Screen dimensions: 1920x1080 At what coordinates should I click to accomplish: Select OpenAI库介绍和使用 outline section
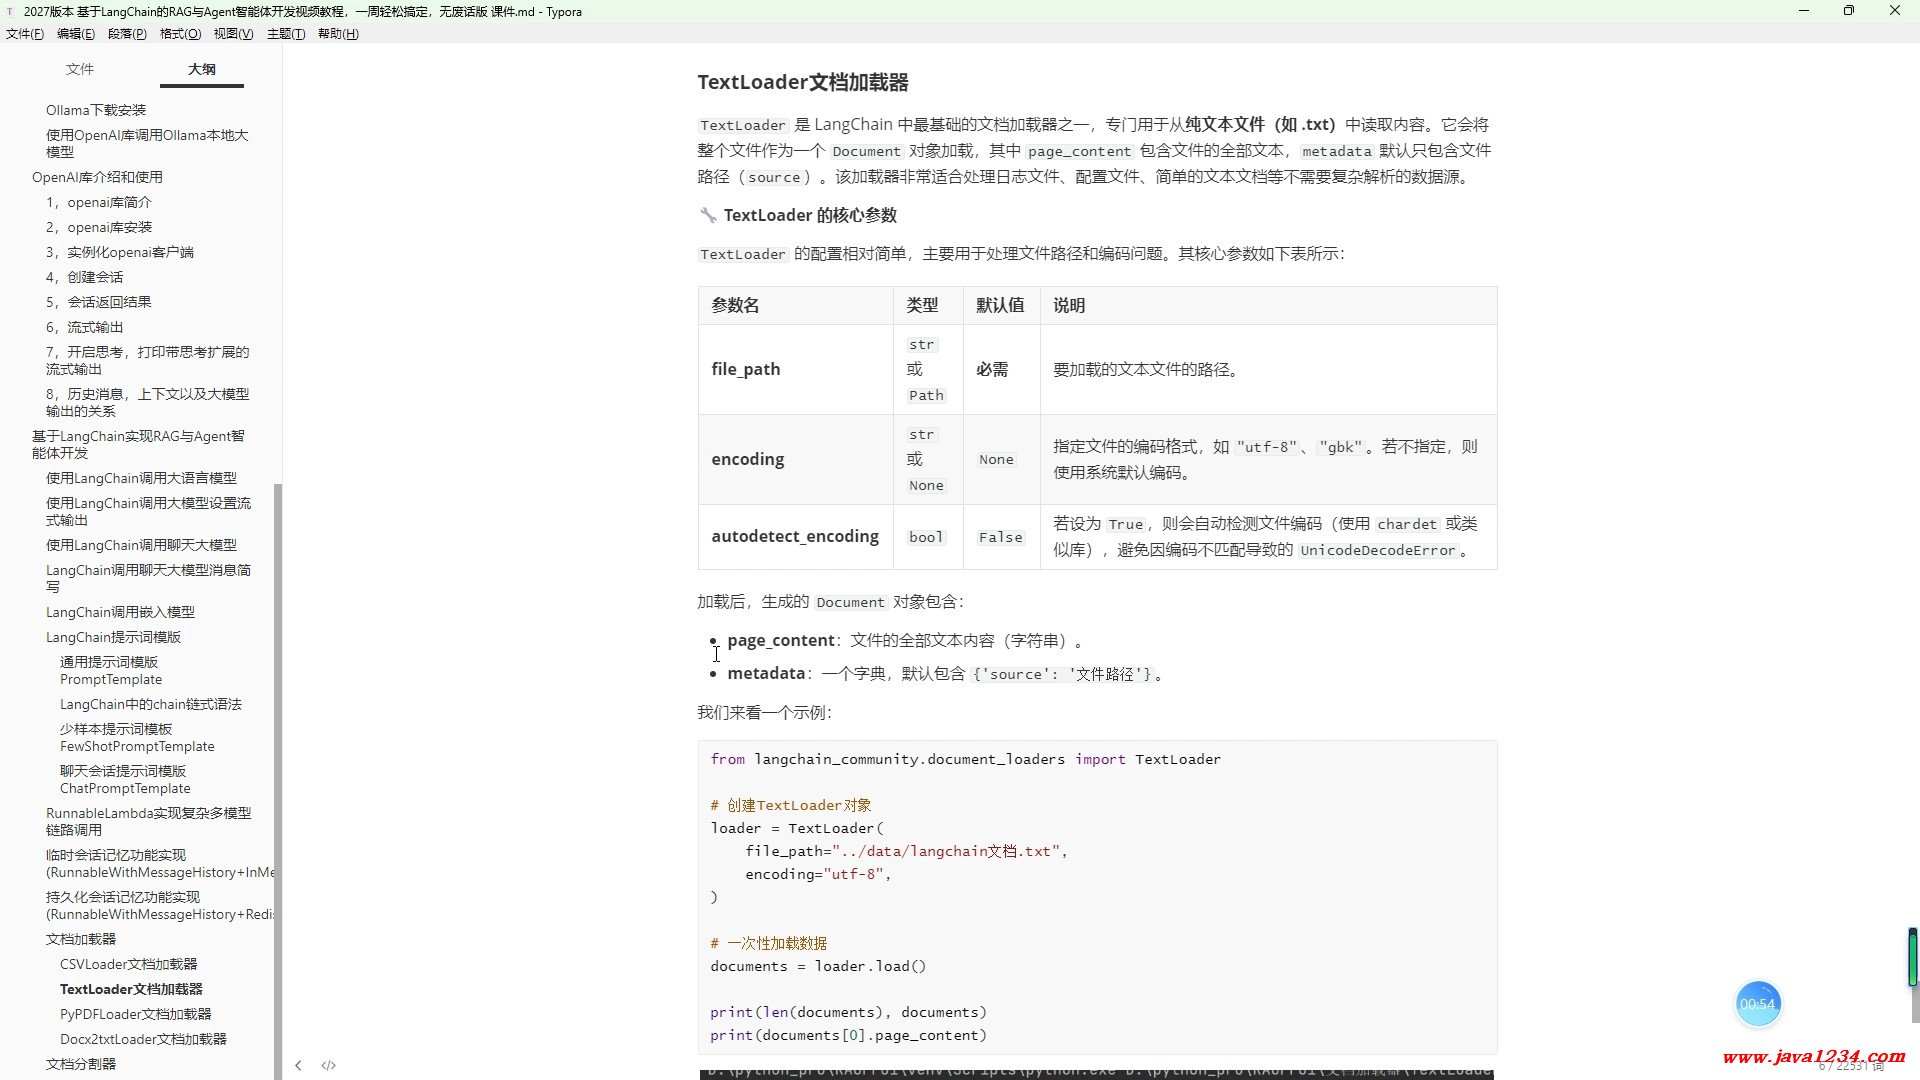[97, 177]
